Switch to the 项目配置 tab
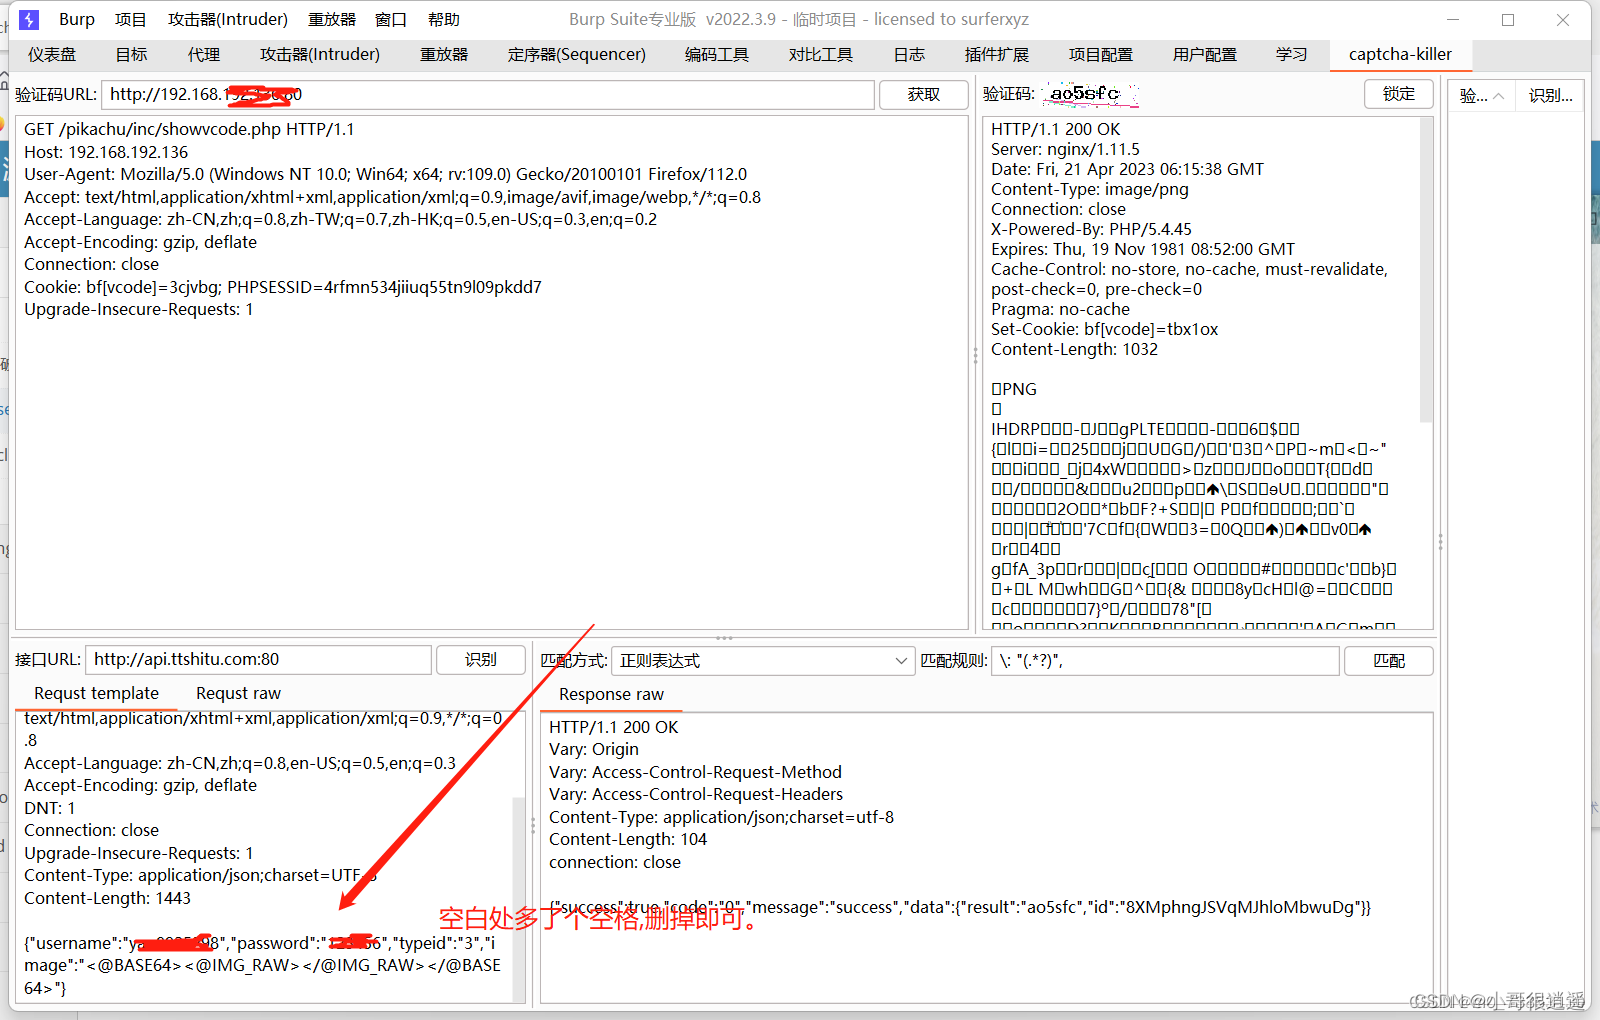Image resolution: width=1600 pixels, height=1020 pixels. click(1101, 54)
